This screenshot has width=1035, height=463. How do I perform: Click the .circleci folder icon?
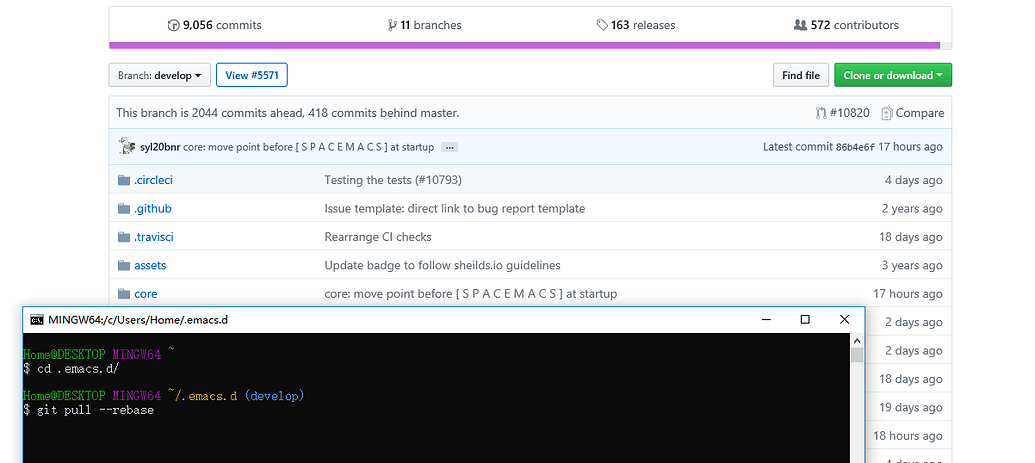pyautogui.click(x=124, y=181)
